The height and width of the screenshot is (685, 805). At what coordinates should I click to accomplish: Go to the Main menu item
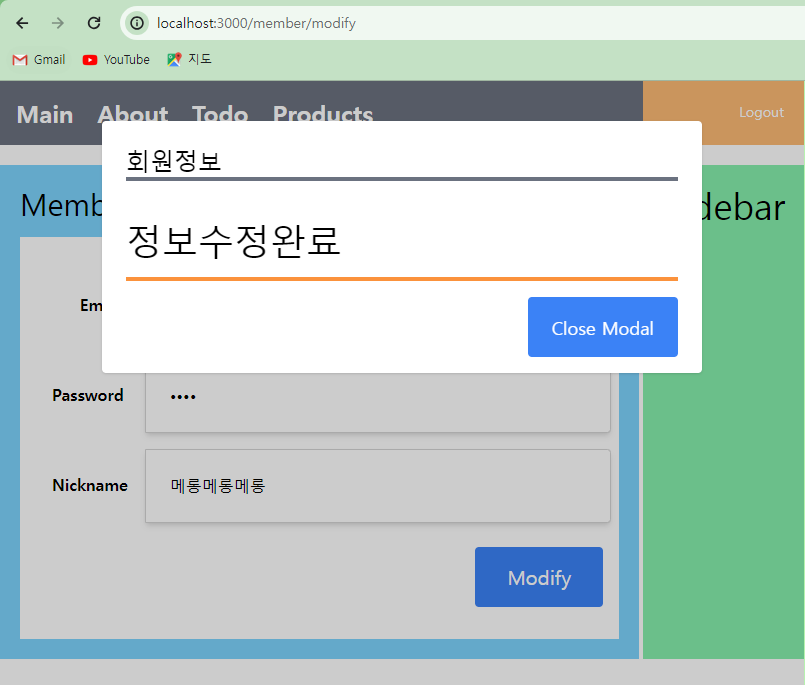coord(45,114)
